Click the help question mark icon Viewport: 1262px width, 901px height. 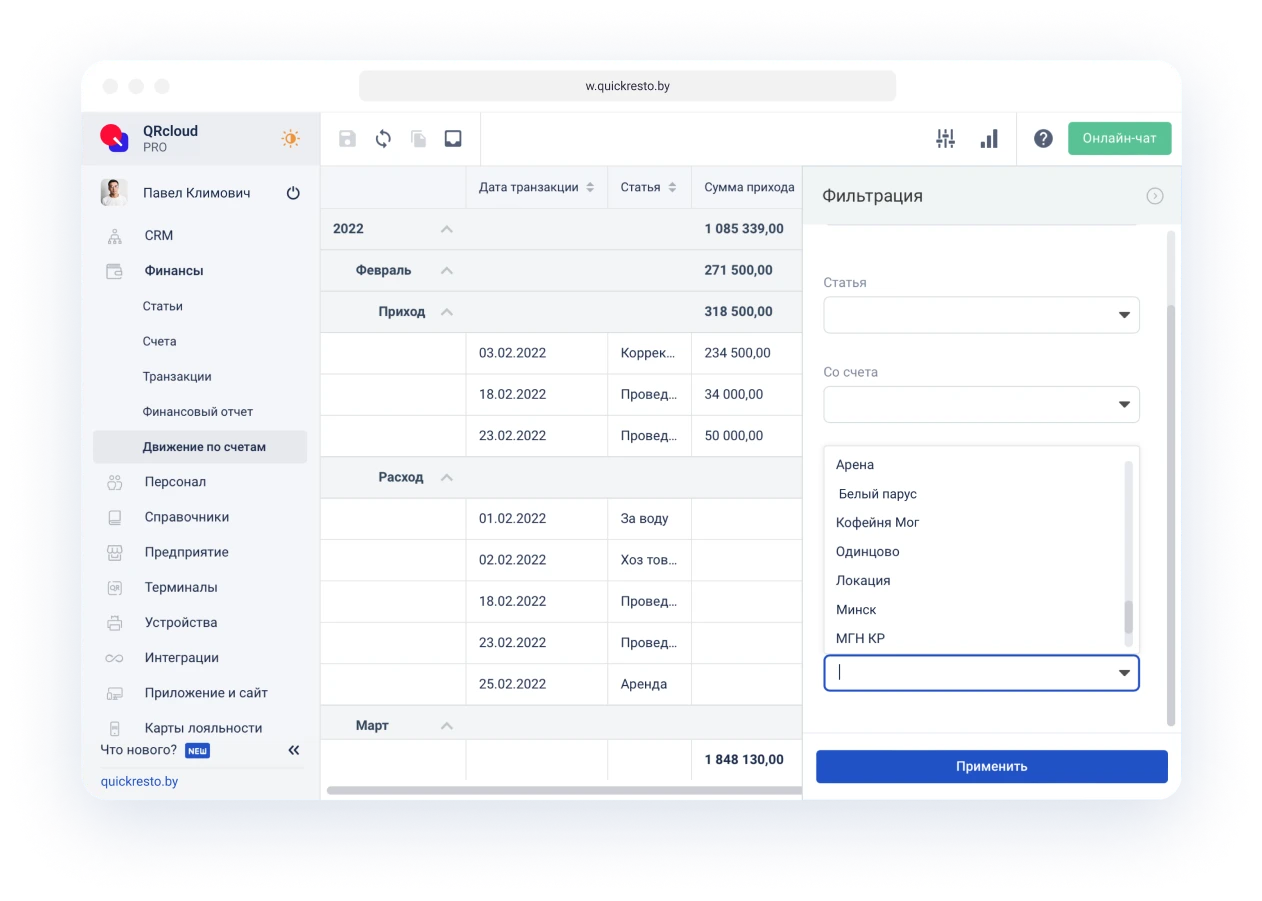1043,139
